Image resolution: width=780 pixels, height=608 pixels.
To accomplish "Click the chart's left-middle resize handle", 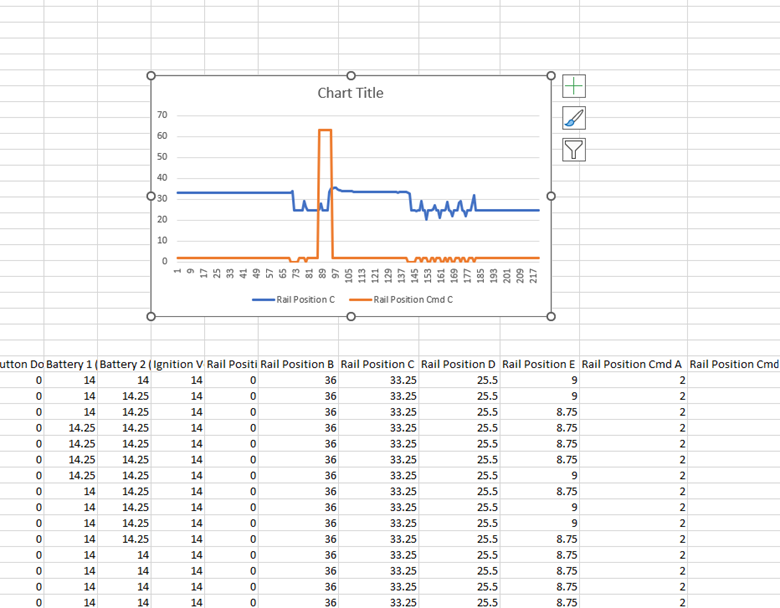I will click(151, 196).
